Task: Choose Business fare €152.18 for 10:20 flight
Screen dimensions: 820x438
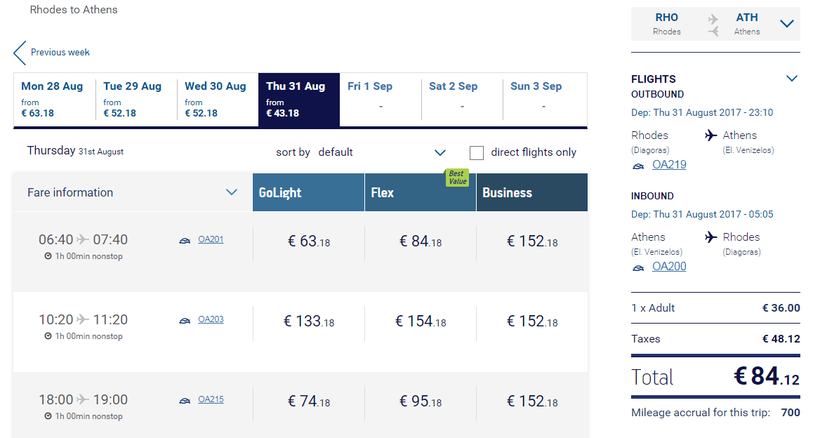Action: point(532,321)
